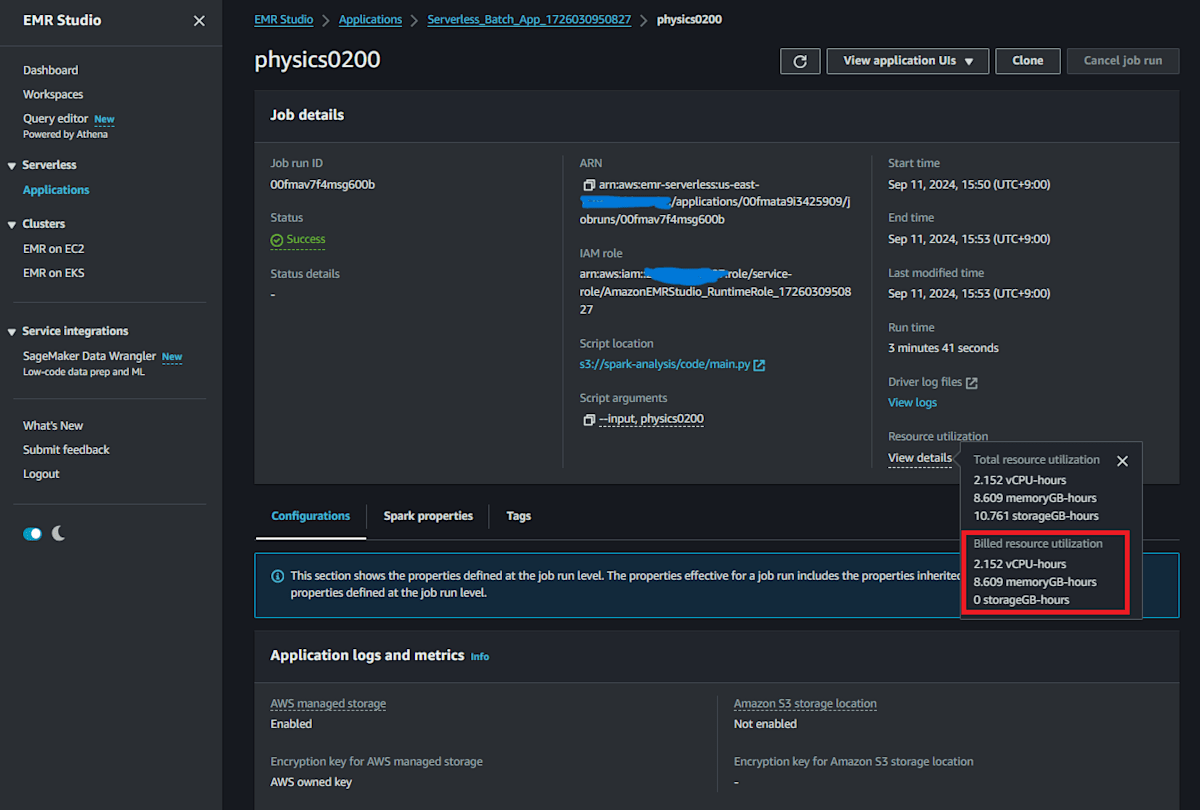Open EMR on EC2 clusters
Screen dimensions: 1200x810
point(55,249)
